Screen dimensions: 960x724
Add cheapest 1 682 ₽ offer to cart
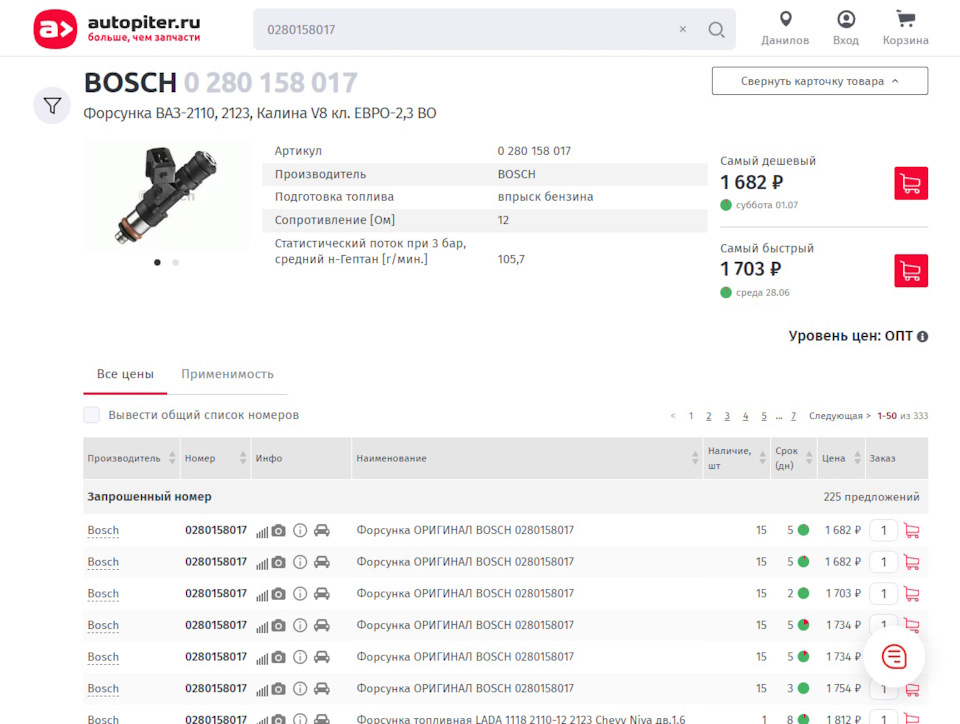click(x=910, y=183)
